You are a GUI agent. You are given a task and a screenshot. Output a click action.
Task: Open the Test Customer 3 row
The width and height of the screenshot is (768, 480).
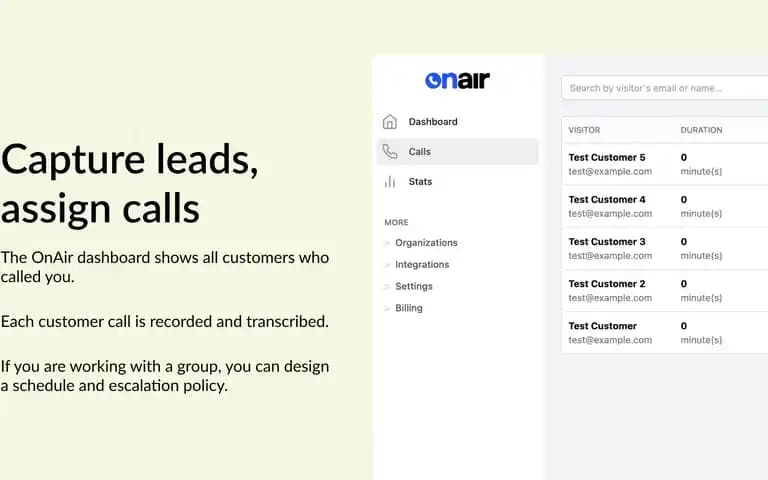(665, 248)
